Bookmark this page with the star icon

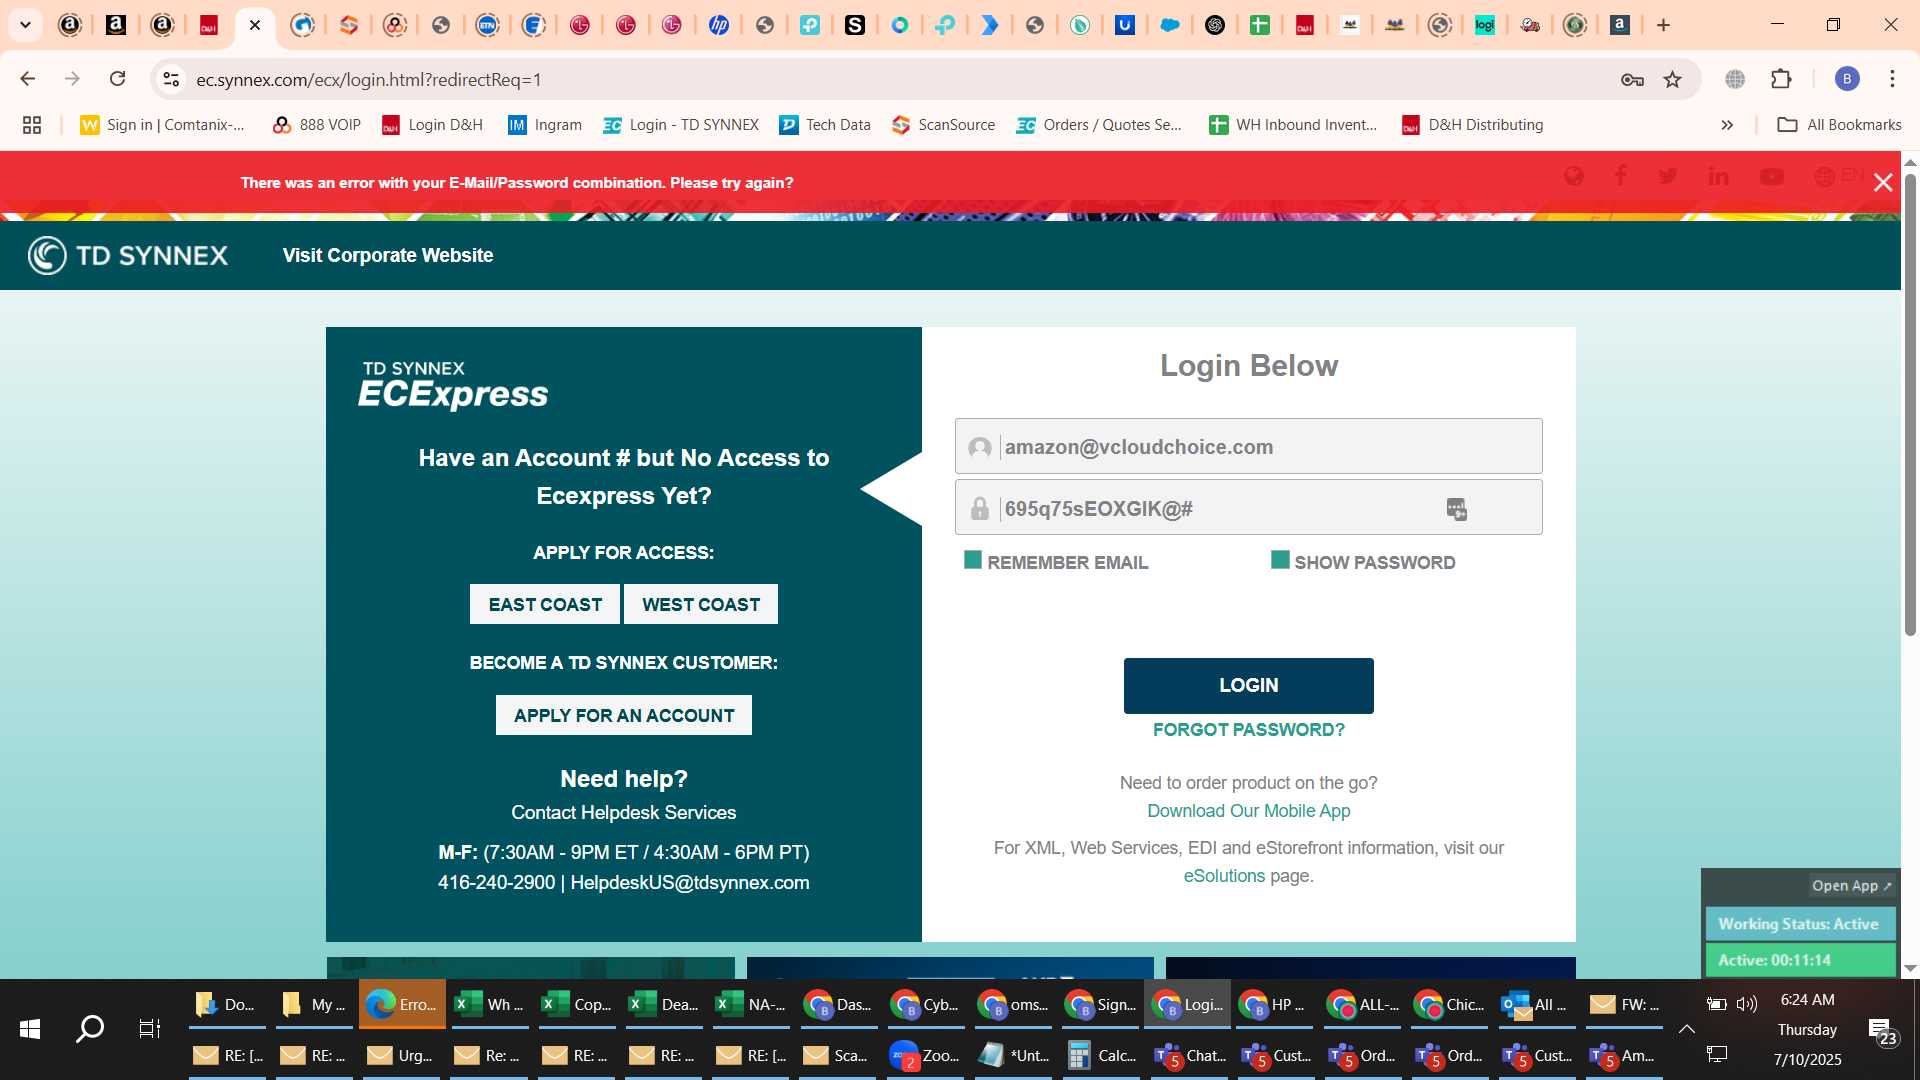point(1672,80)
